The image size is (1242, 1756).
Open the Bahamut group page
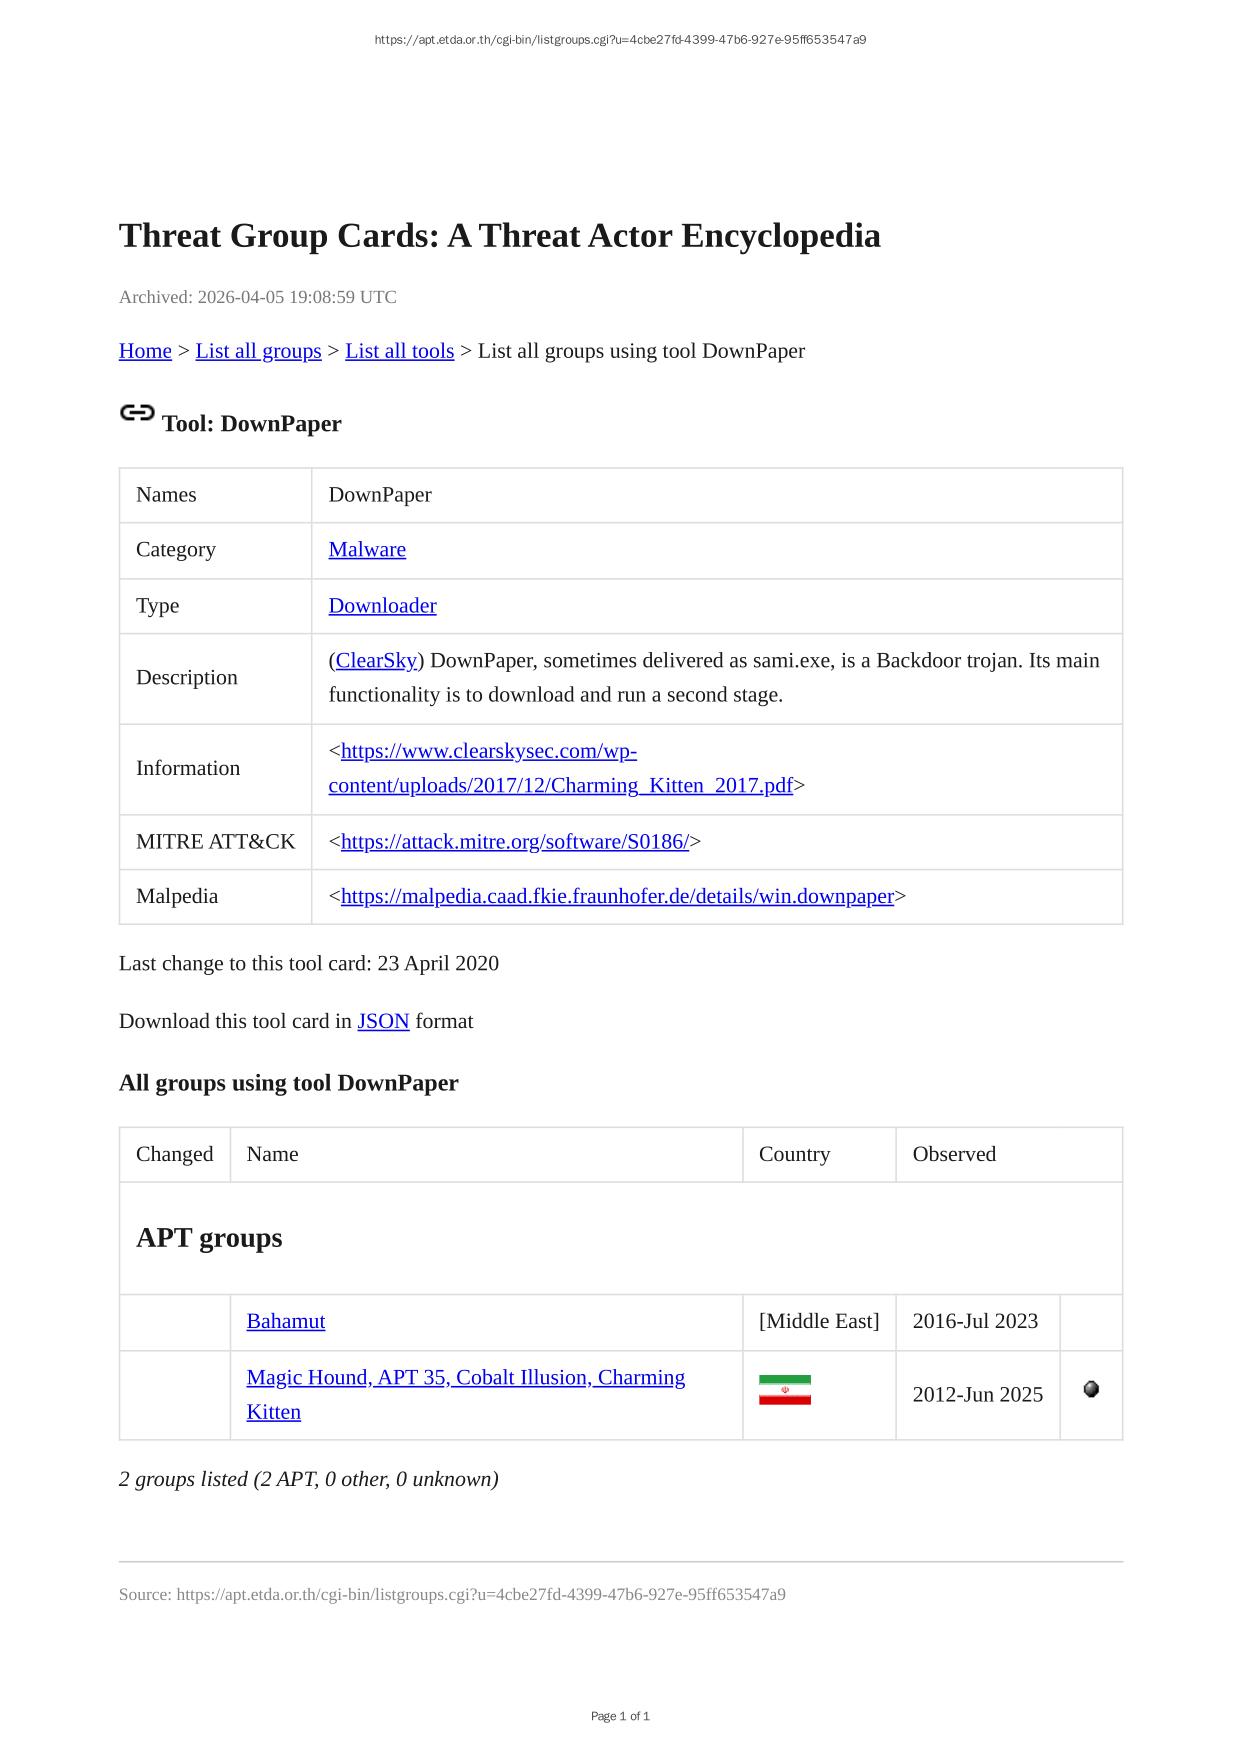[x=285, y=1322]
